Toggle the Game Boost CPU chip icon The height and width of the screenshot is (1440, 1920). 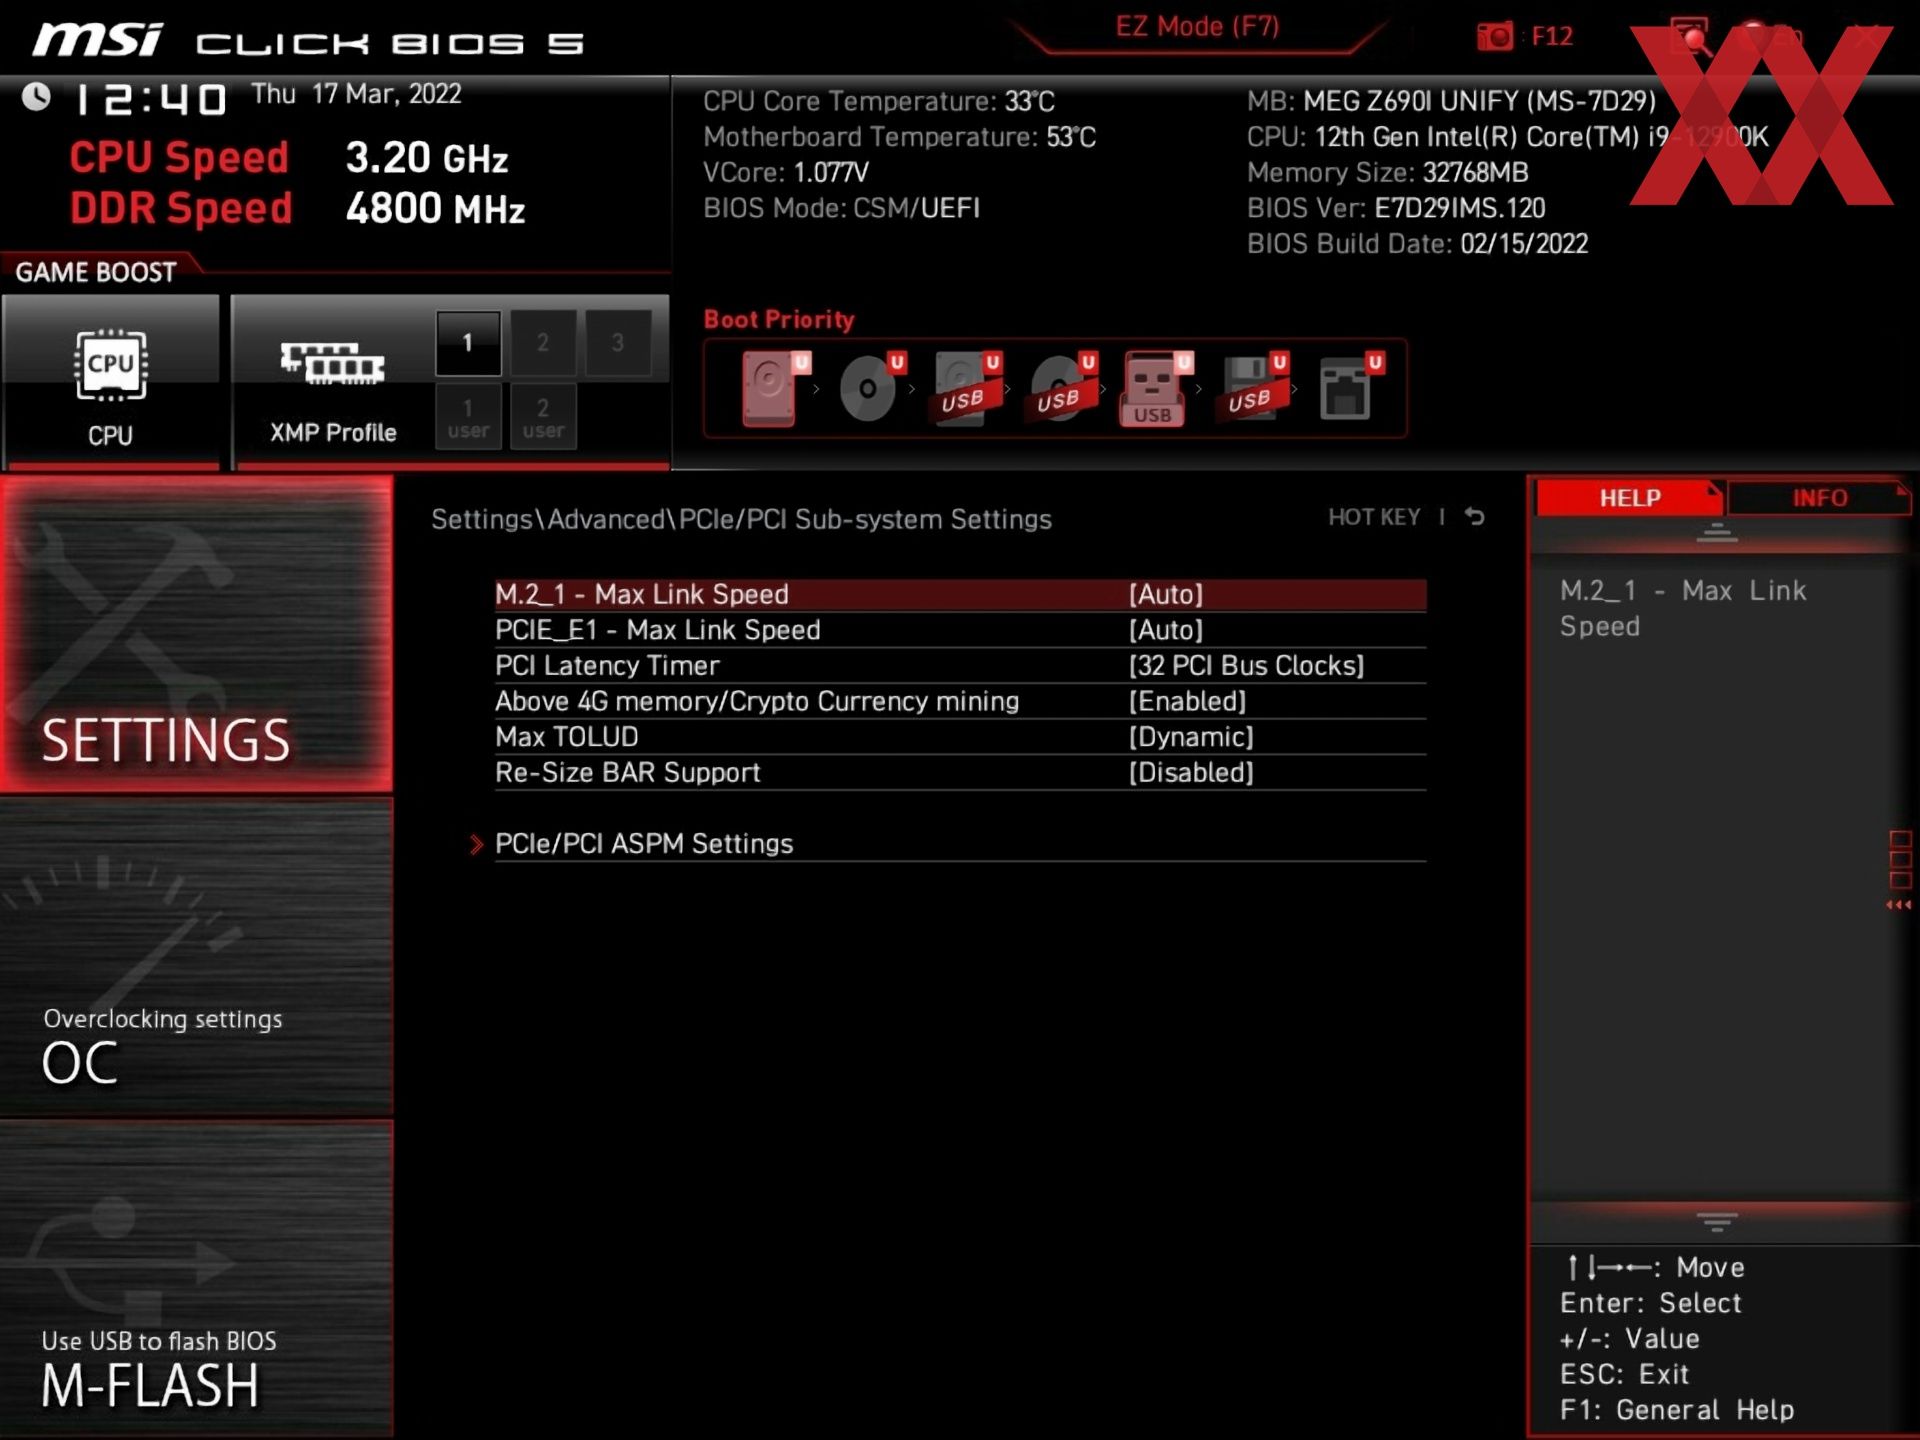point(111,366)
